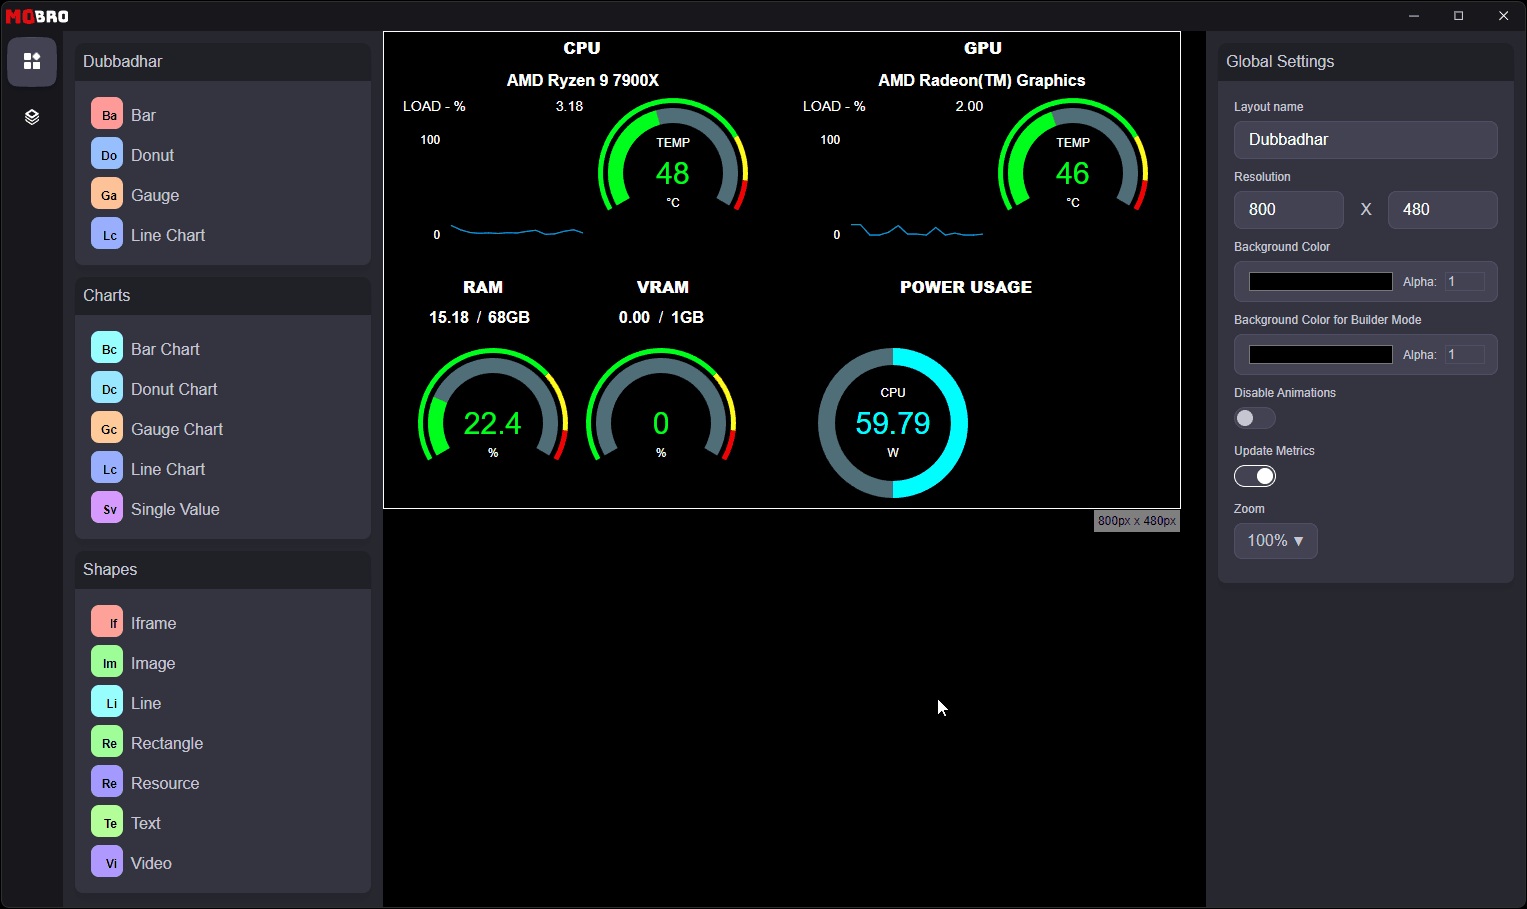Select the VRAM usage gauge widget
1527x909 pixels.
(x=661, y=407)
